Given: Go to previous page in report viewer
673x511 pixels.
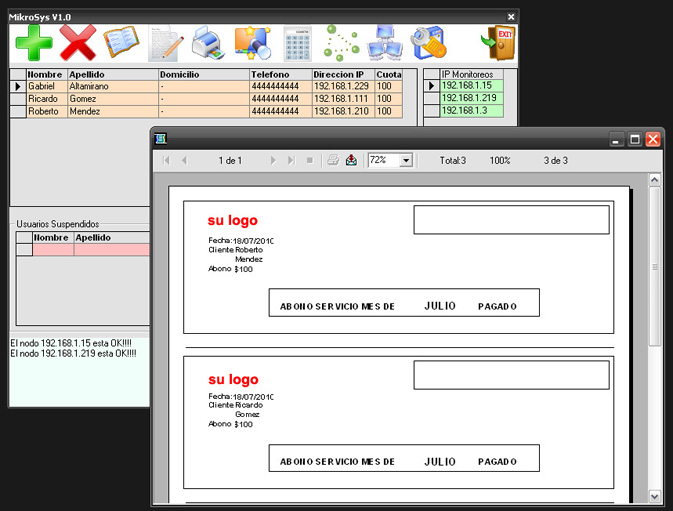Looking at the screenshot, I should [x=184, y=160].
